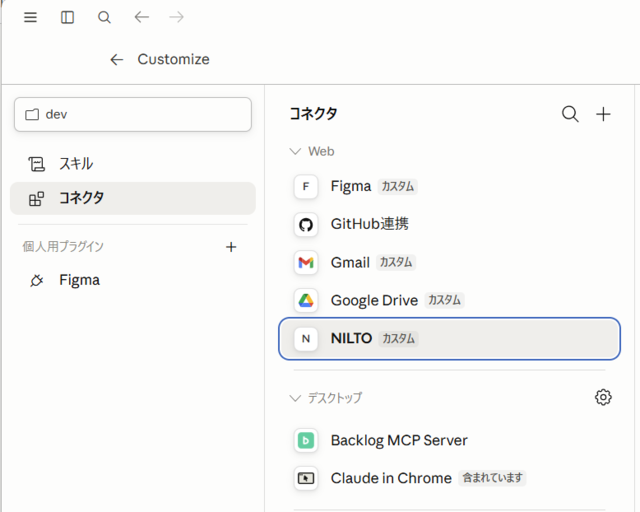
Task: Open Claude in Chrome connector
Action: (449, 478)
